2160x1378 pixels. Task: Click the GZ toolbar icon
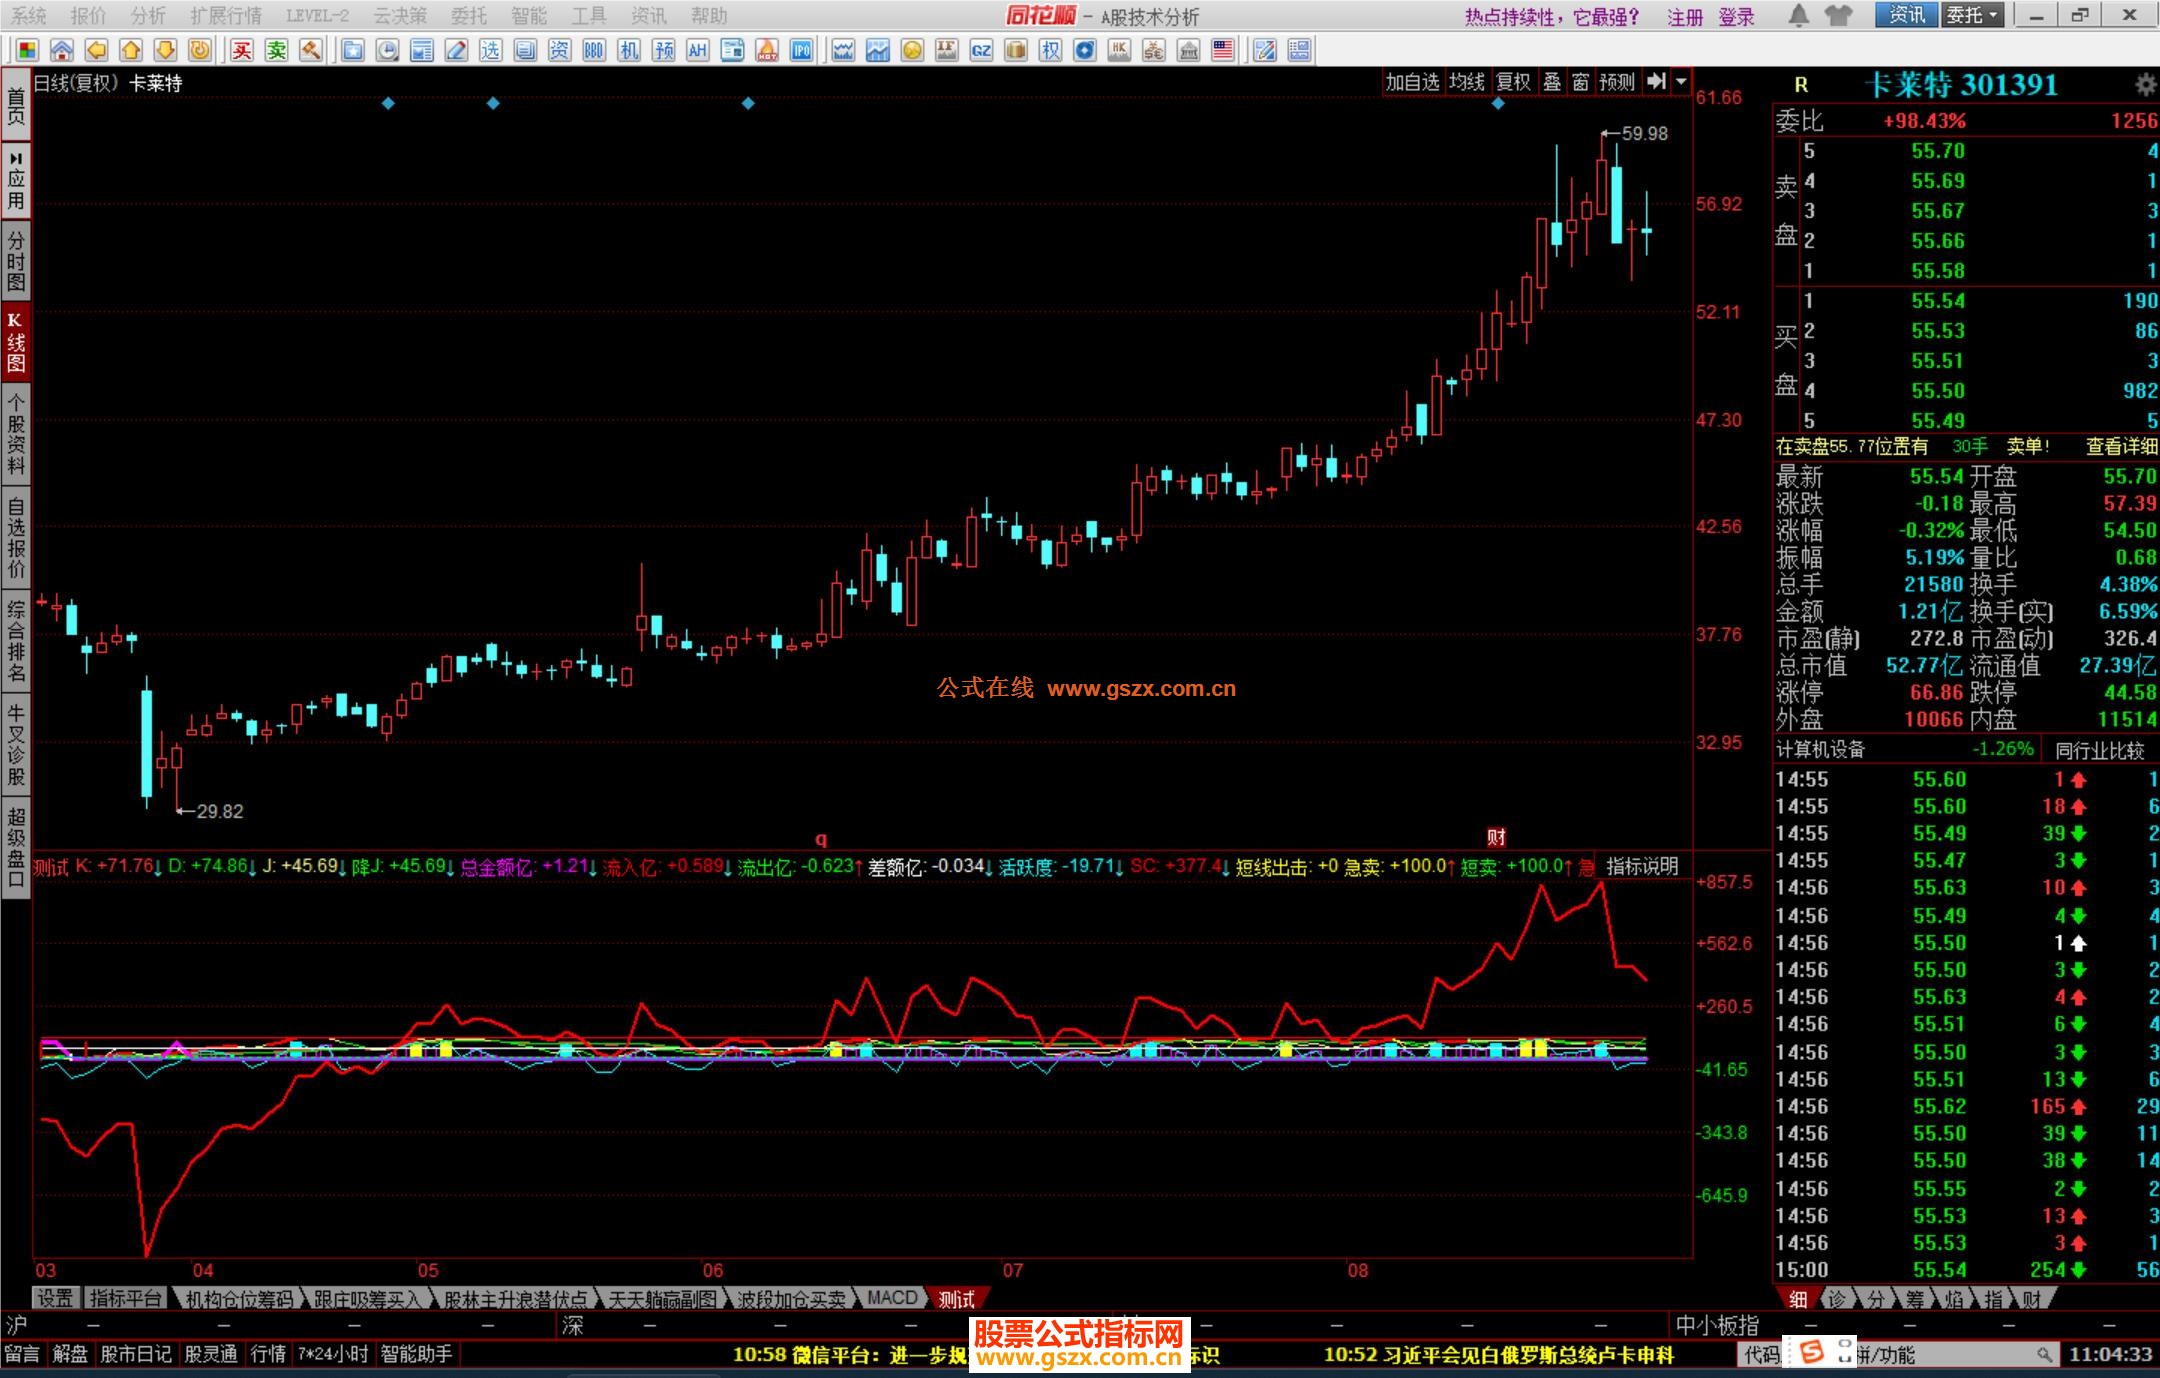981,50
